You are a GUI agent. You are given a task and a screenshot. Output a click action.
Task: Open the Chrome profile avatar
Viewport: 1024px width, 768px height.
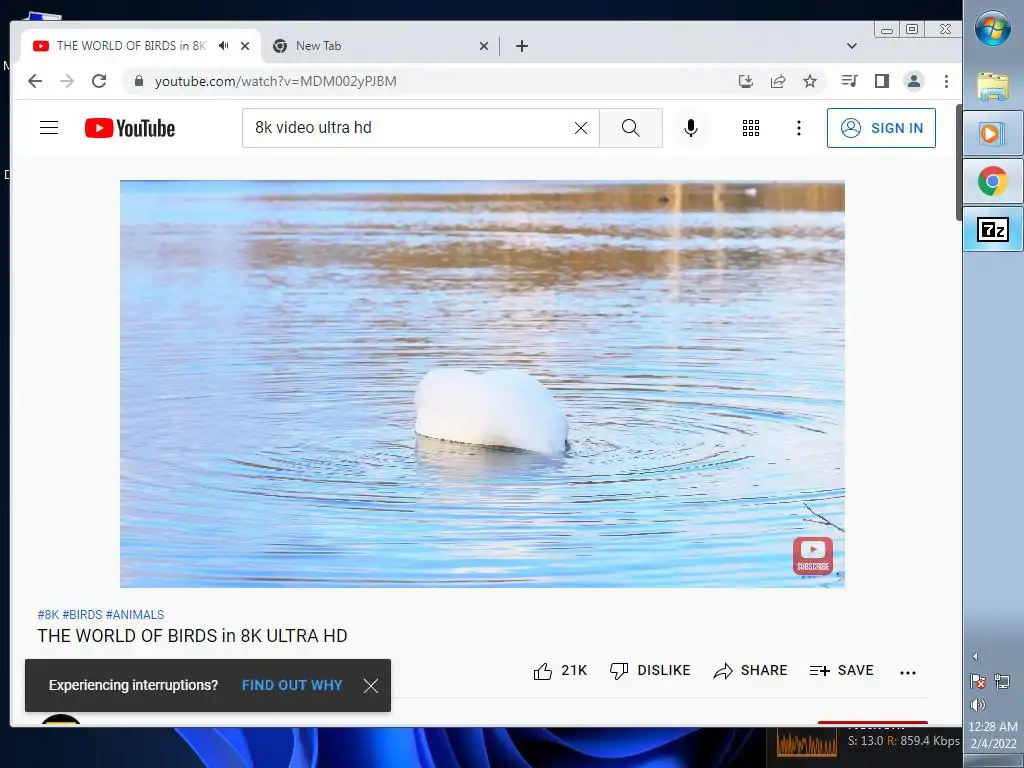[x=914, y=81]
